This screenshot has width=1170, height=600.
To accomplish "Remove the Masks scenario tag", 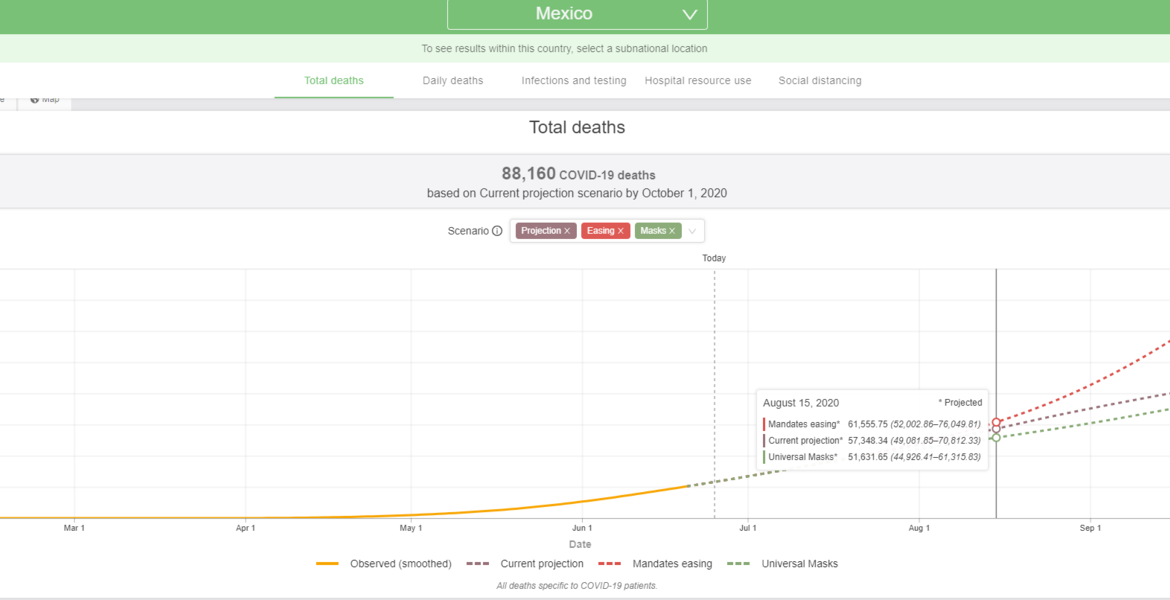I will [672, 231].
